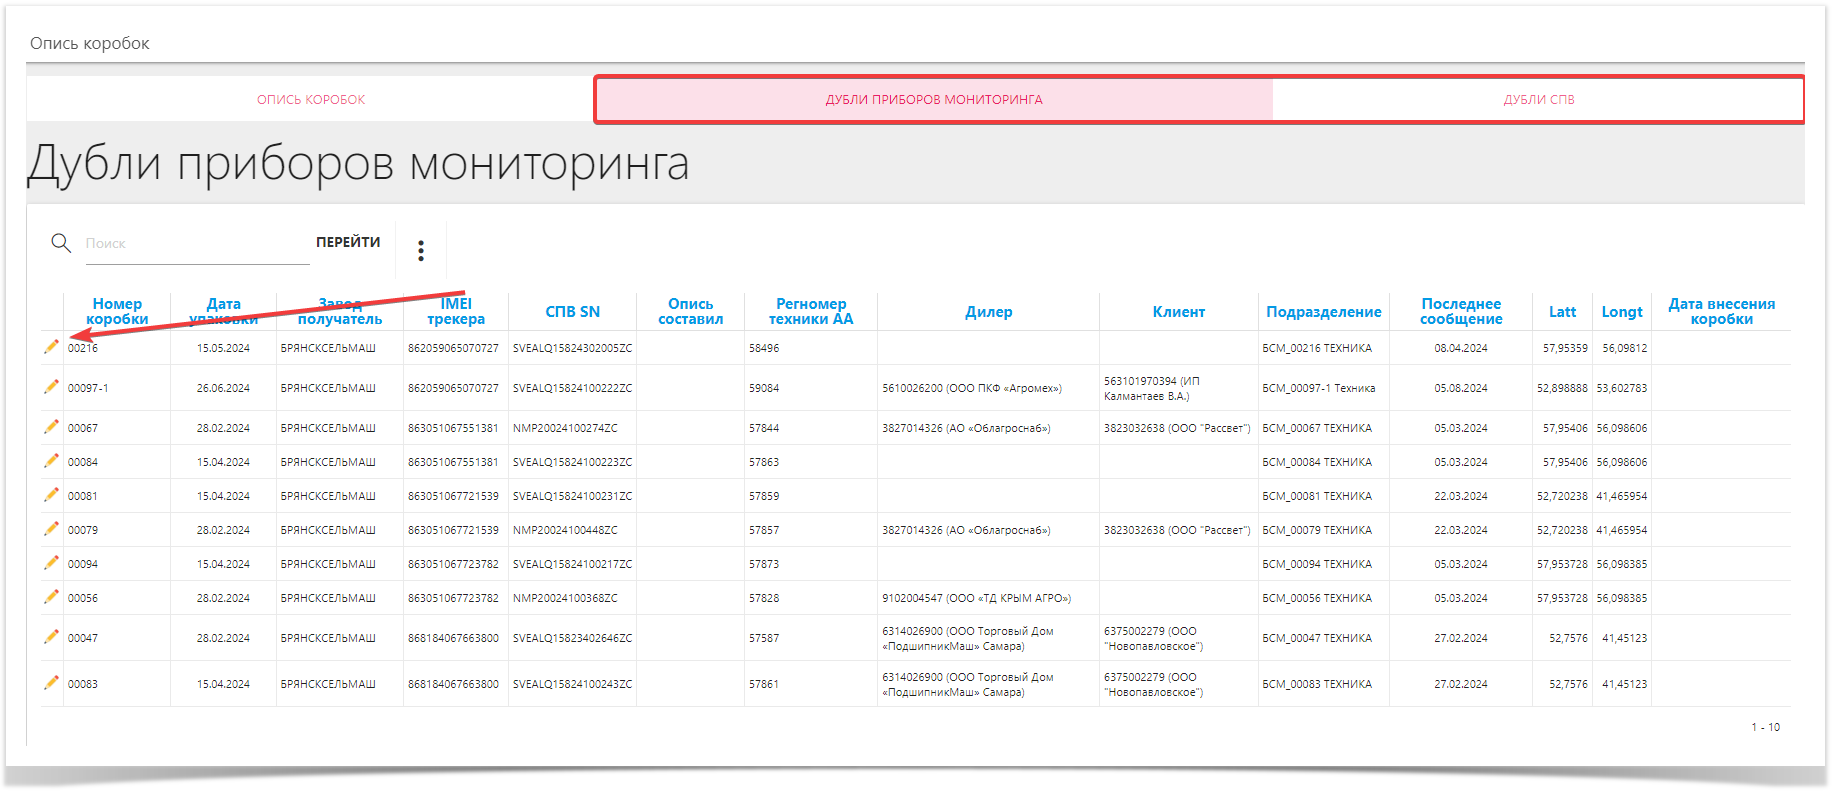Click the pencil icon for box 00056
The width and height of the screenshot is (1839, 795).
[x=51, y=597]
